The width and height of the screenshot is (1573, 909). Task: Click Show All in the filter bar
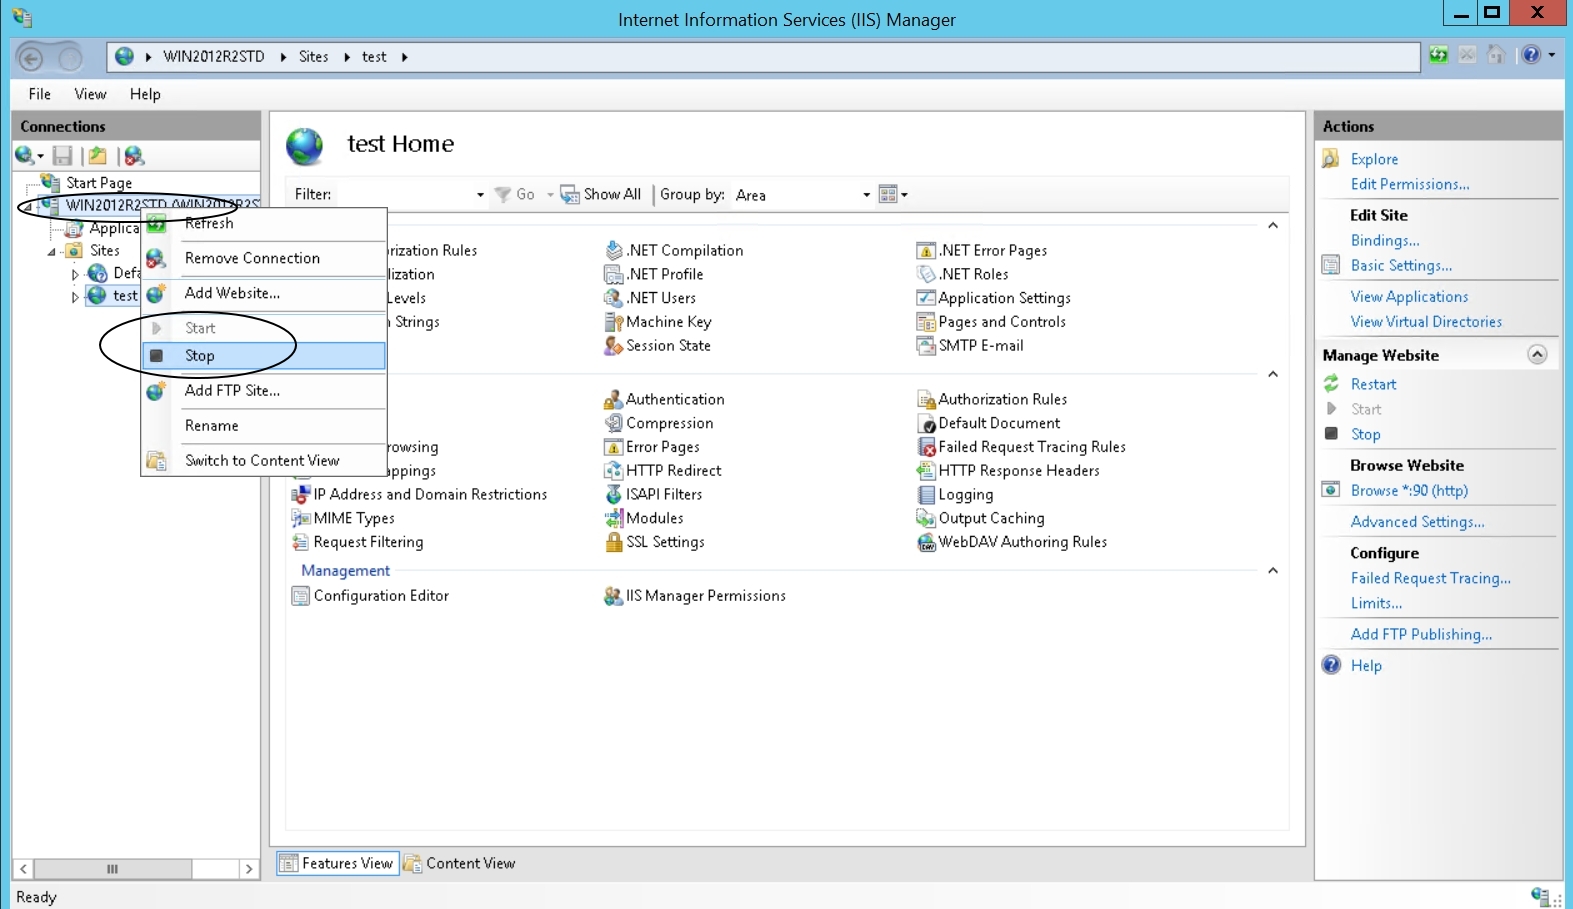[601, 194]
